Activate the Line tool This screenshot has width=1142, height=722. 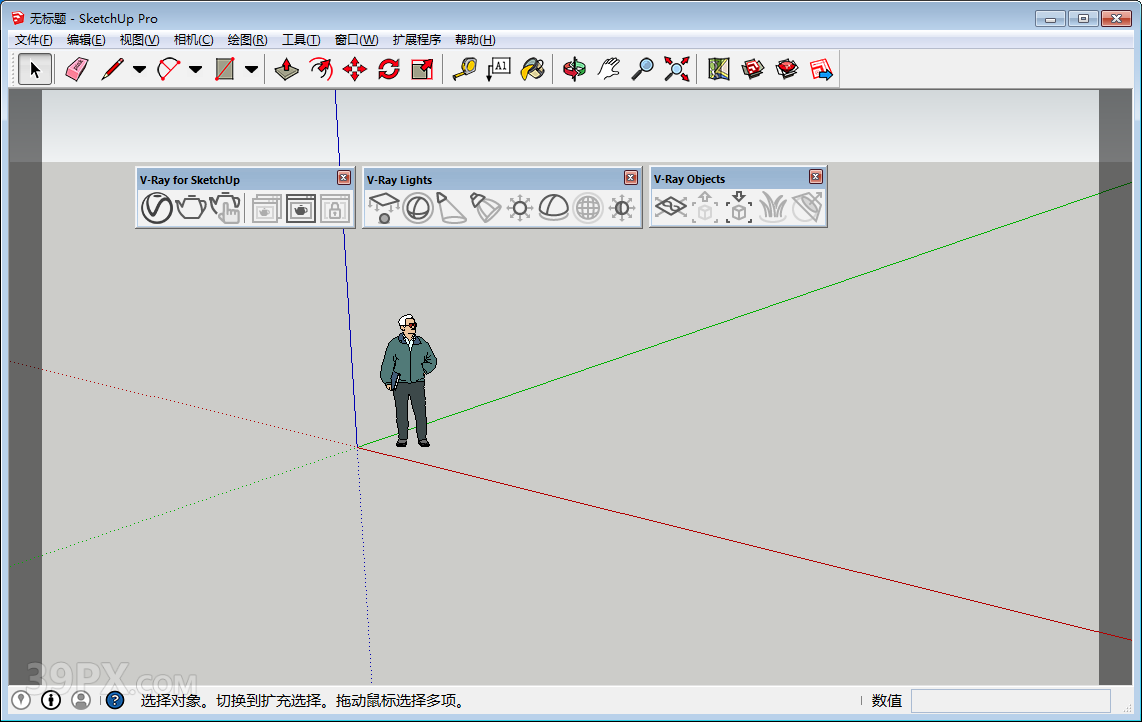(113, 68)
